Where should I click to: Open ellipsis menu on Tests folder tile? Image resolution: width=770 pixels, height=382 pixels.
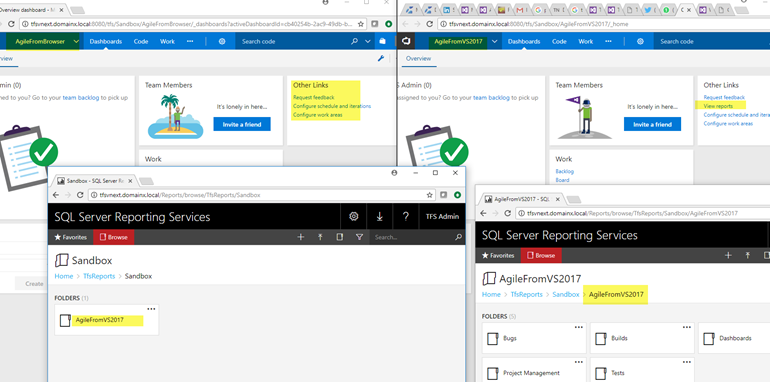click(x=687, y=362)
